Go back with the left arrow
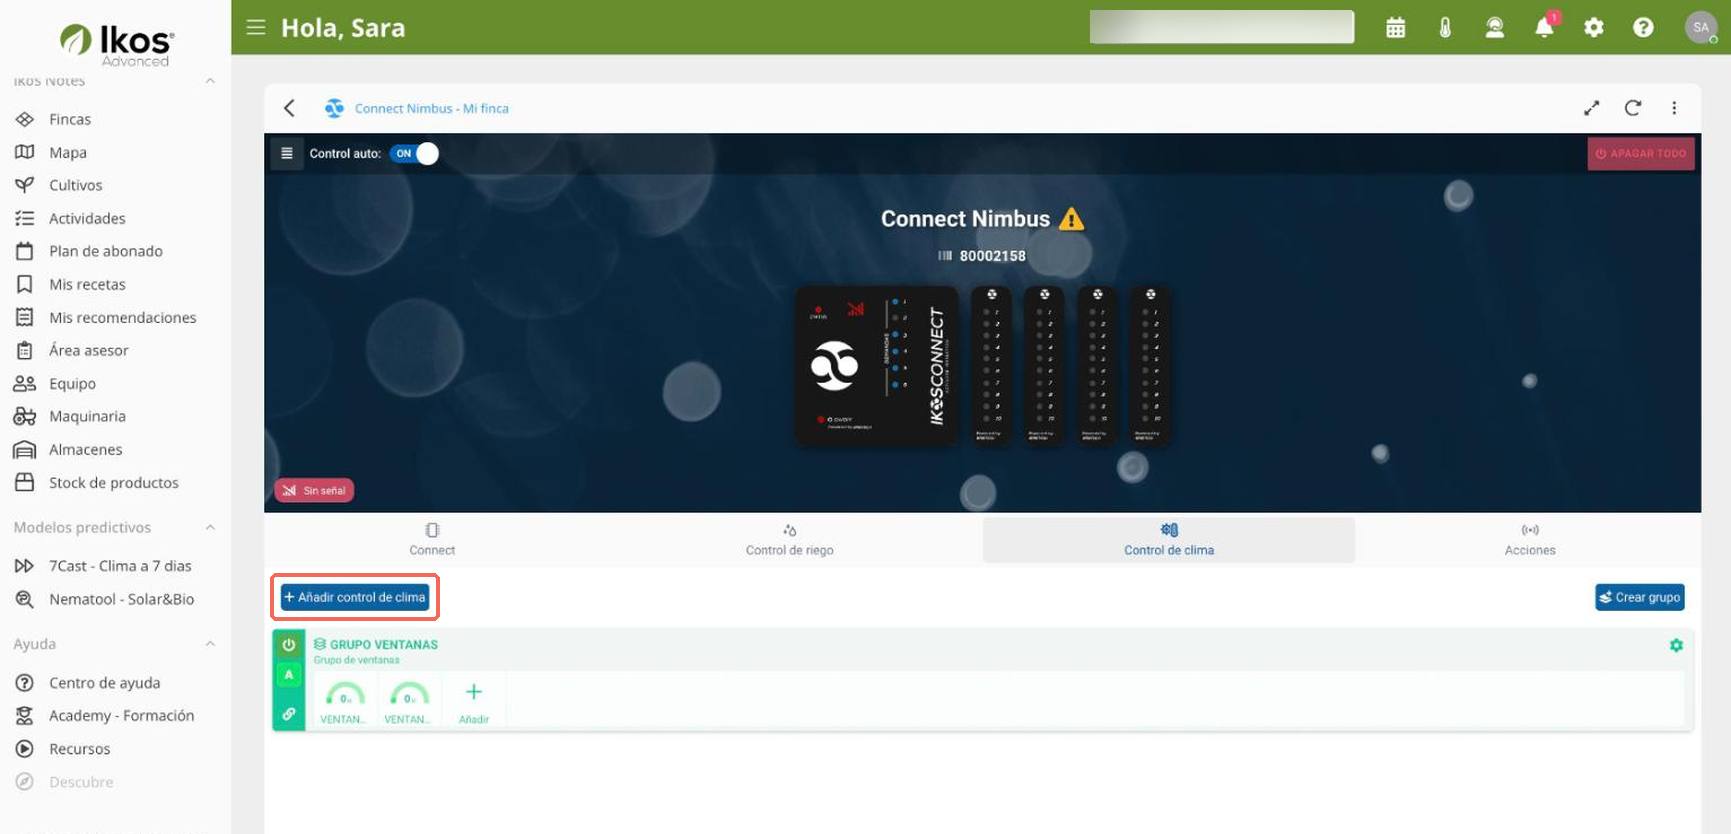 [x=289, y=108]
